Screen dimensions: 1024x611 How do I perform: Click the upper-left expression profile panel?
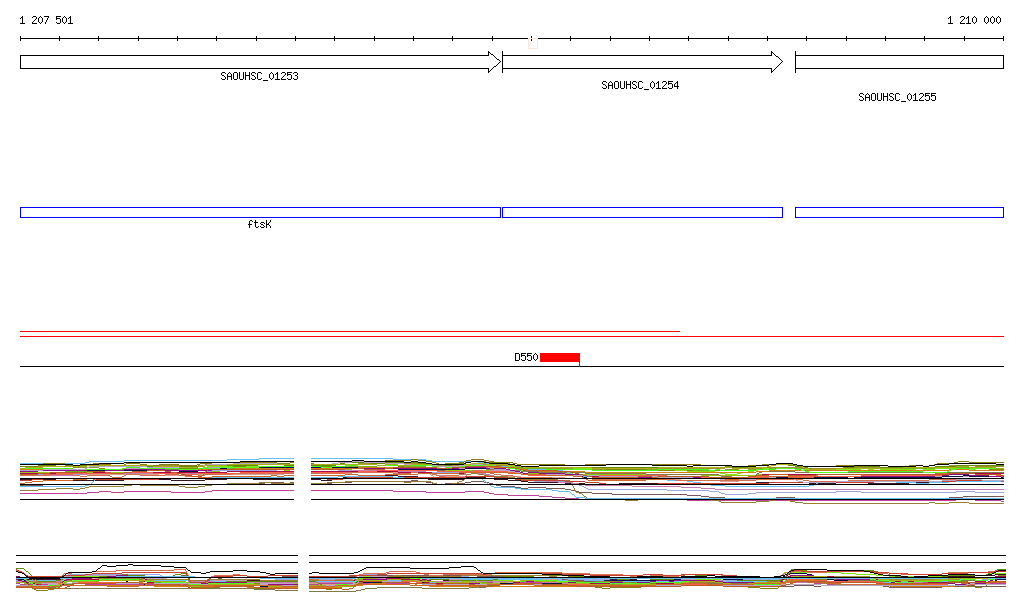click(157, 478)
